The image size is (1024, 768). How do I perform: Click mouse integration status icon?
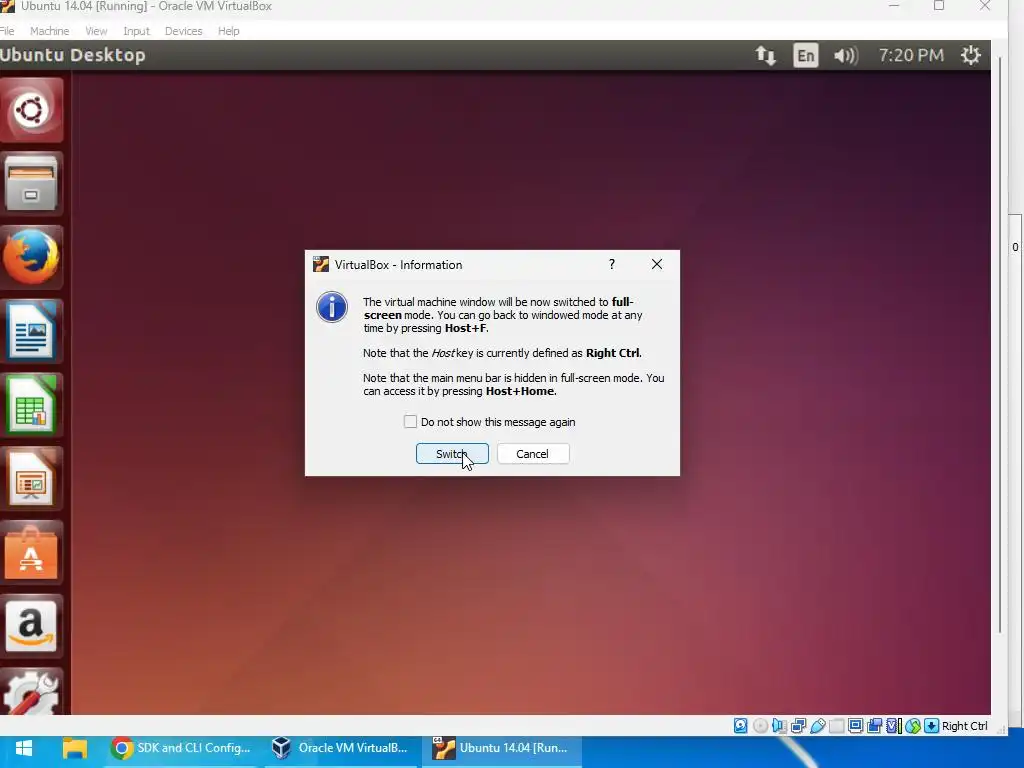tap(913, 726)
